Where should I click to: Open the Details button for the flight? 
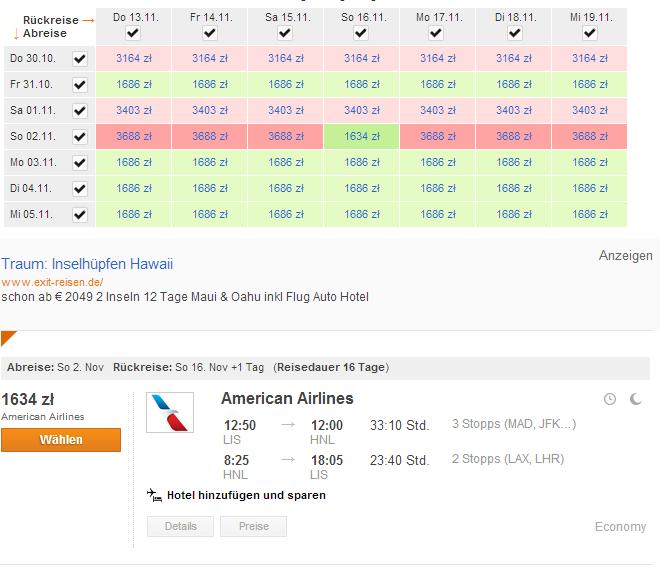tap(181, 526)
